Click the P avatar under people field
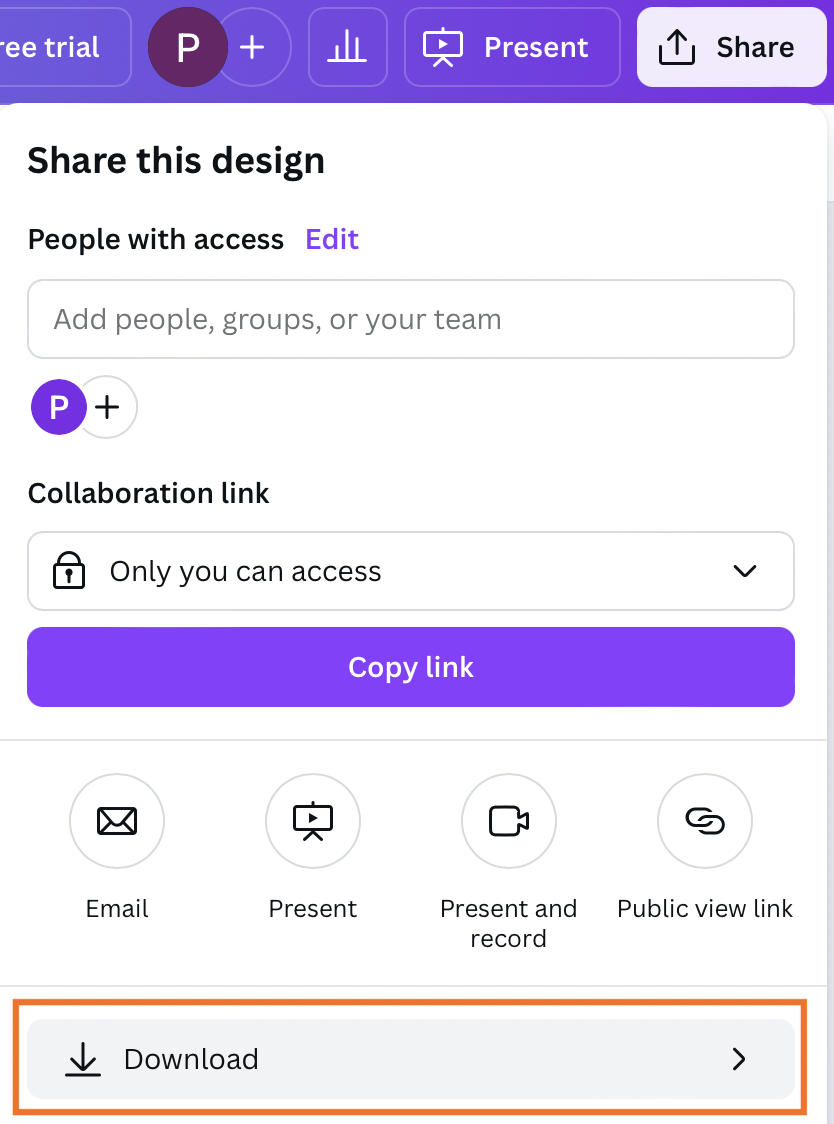The image size is (834, 1124). click(x=59, y=407)
